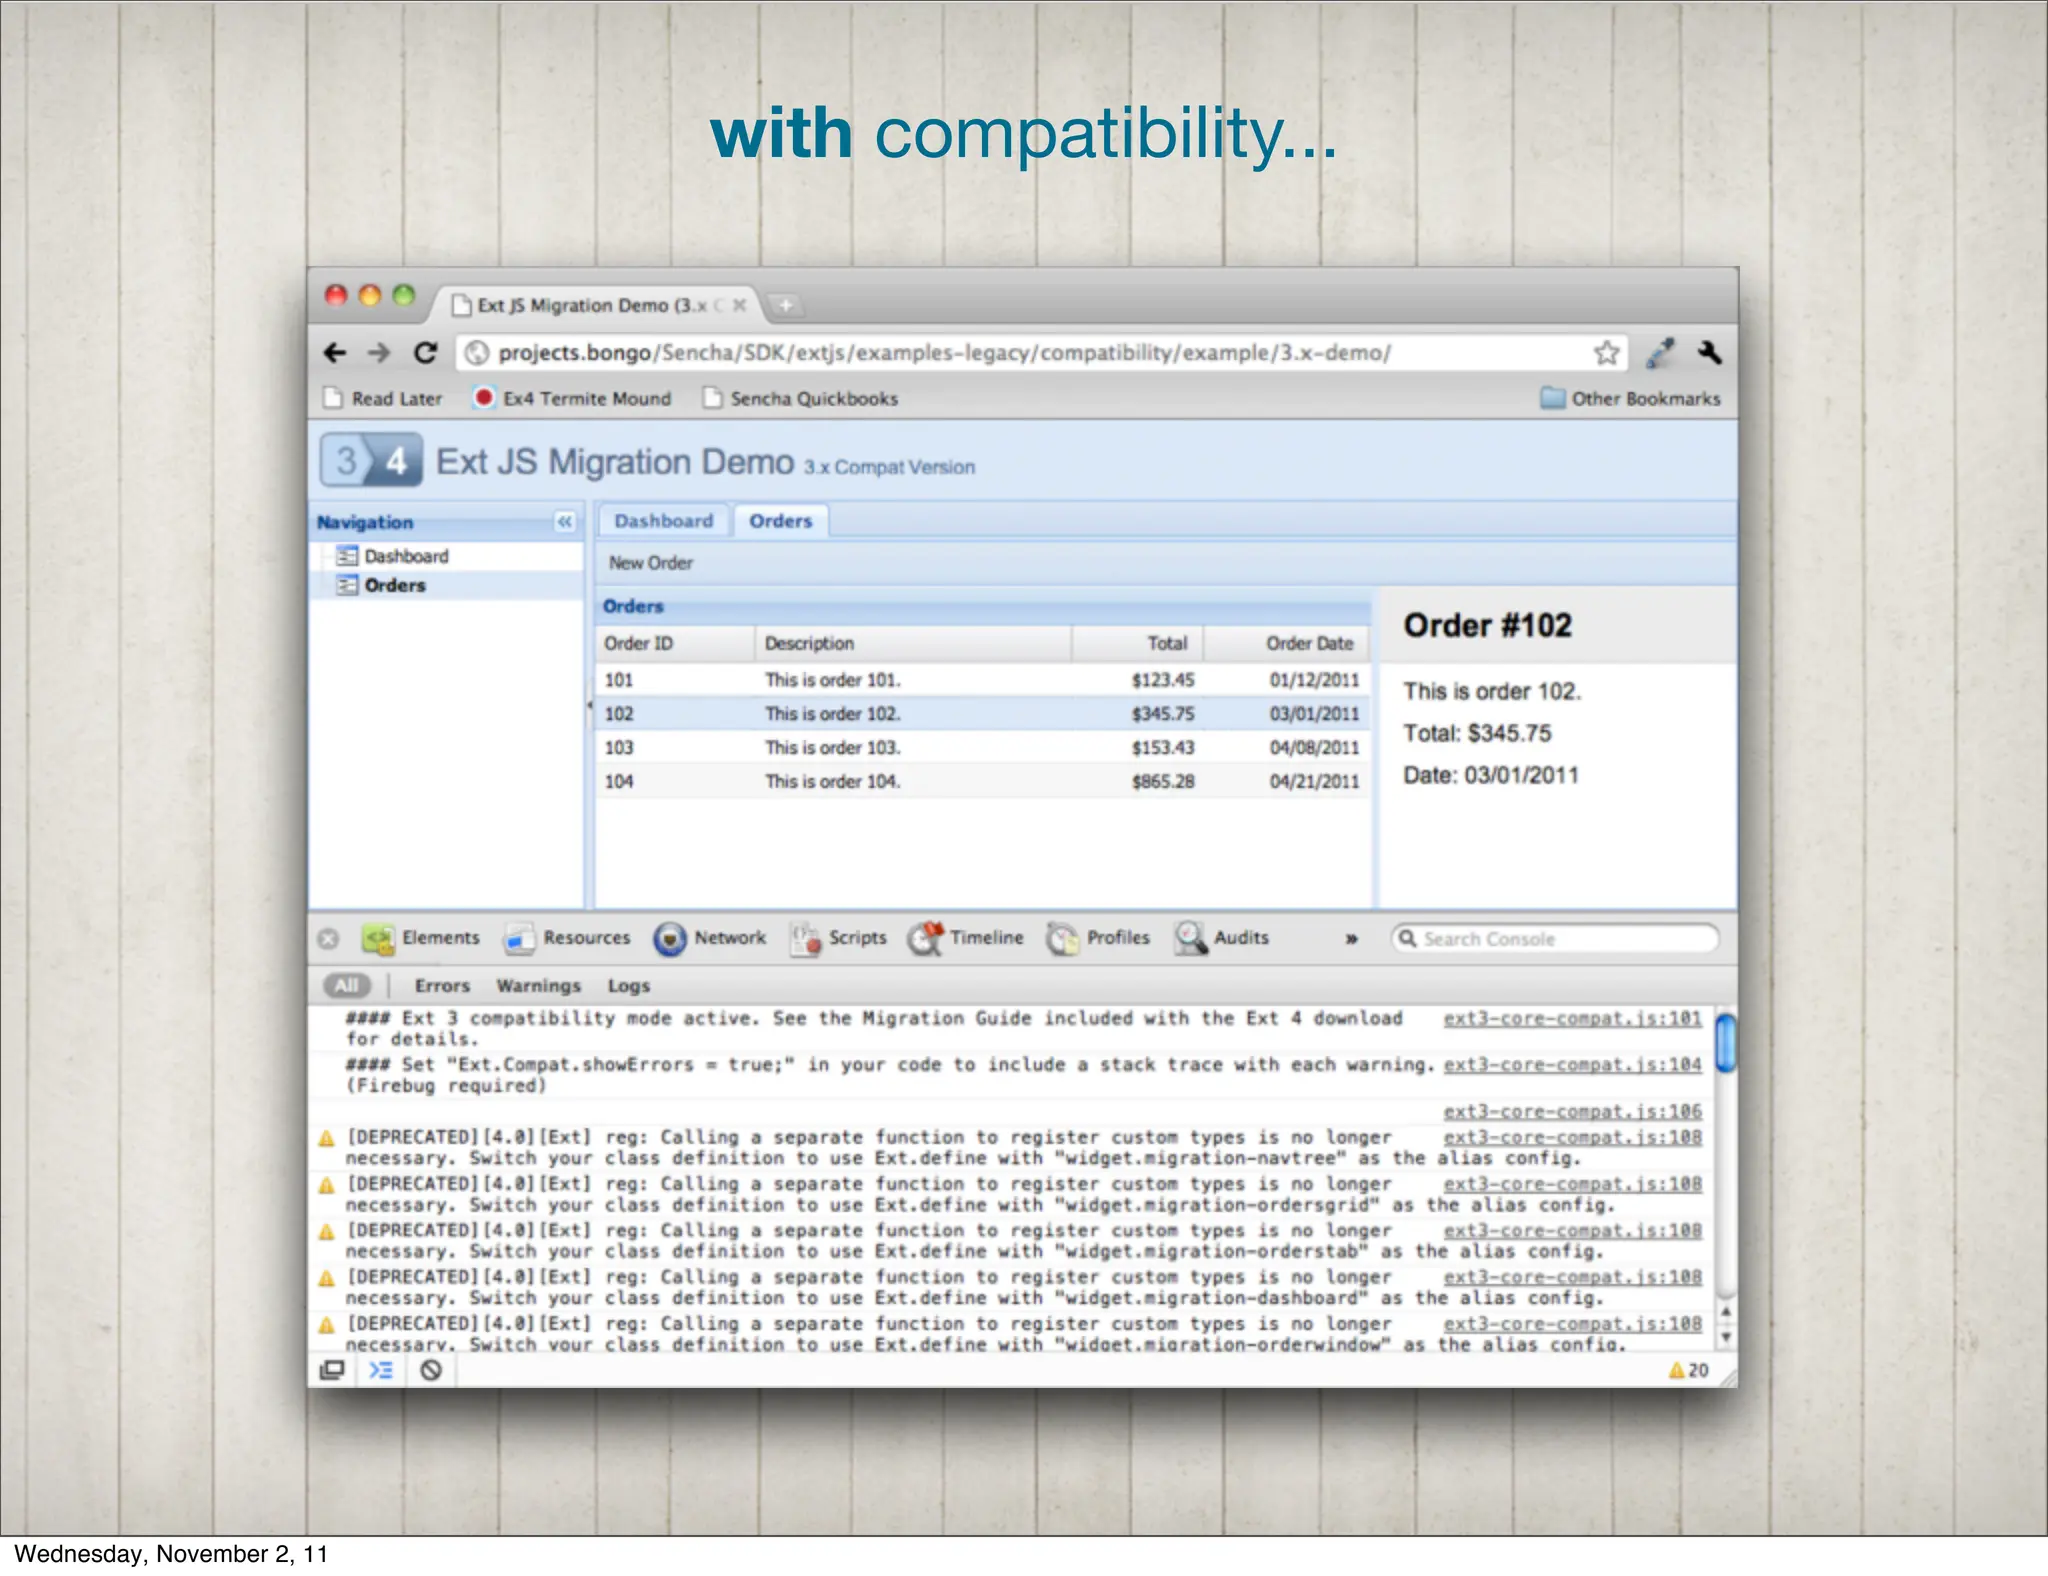Open source link ext3-core-compat.js:106
The width and height of the screenshot is (2048, 1576).
pyautogui.click(x=1572, y=1111)
